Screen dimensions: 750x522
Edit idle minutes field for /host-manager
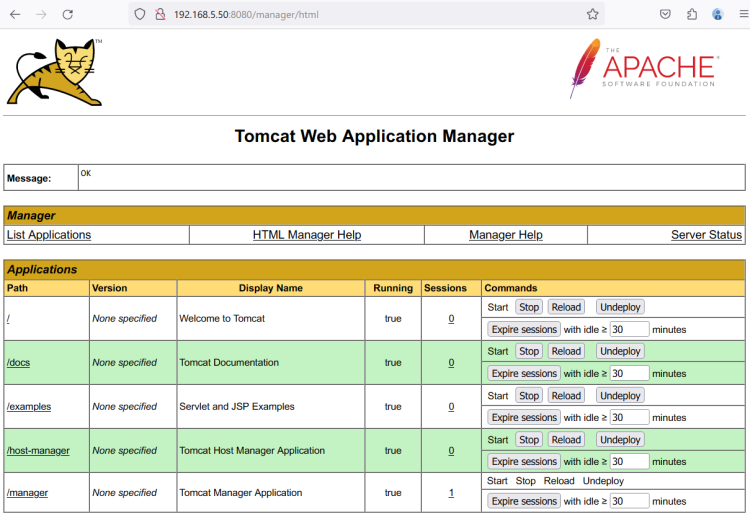(x=629, y=462)
